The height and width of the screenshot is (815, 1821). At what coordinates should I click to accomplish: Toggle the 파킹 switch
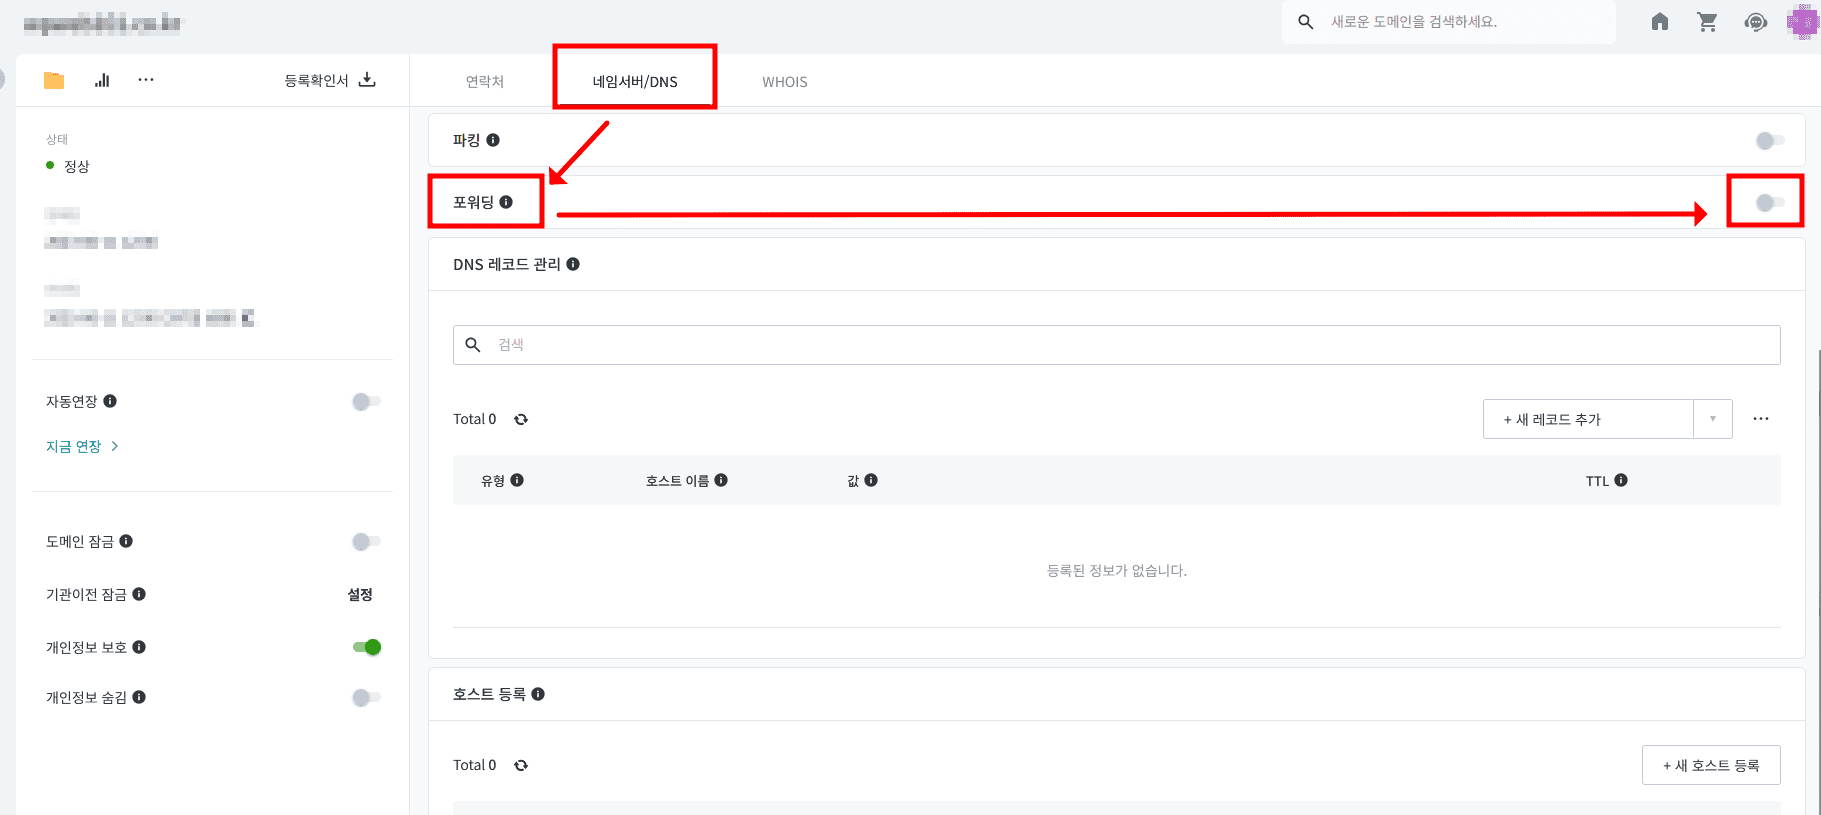[1769, 141]
